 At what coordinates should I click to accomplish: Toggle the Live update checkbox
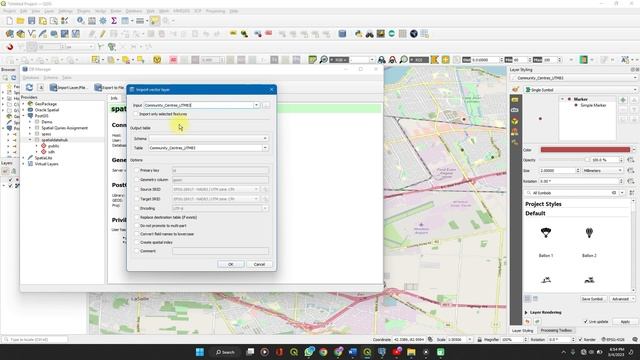pos(586,322)
